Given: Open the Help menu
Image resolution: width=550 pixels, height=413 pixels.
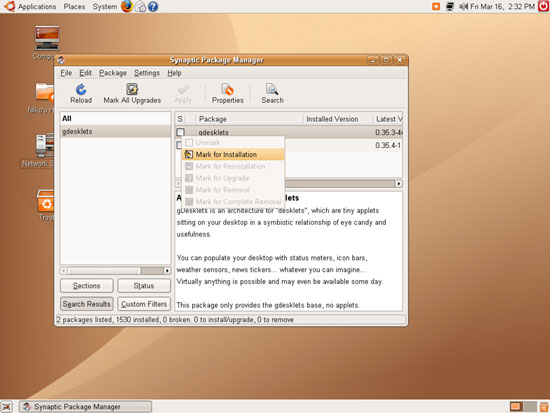Looking at the screenshot, I should click(174, 73).
